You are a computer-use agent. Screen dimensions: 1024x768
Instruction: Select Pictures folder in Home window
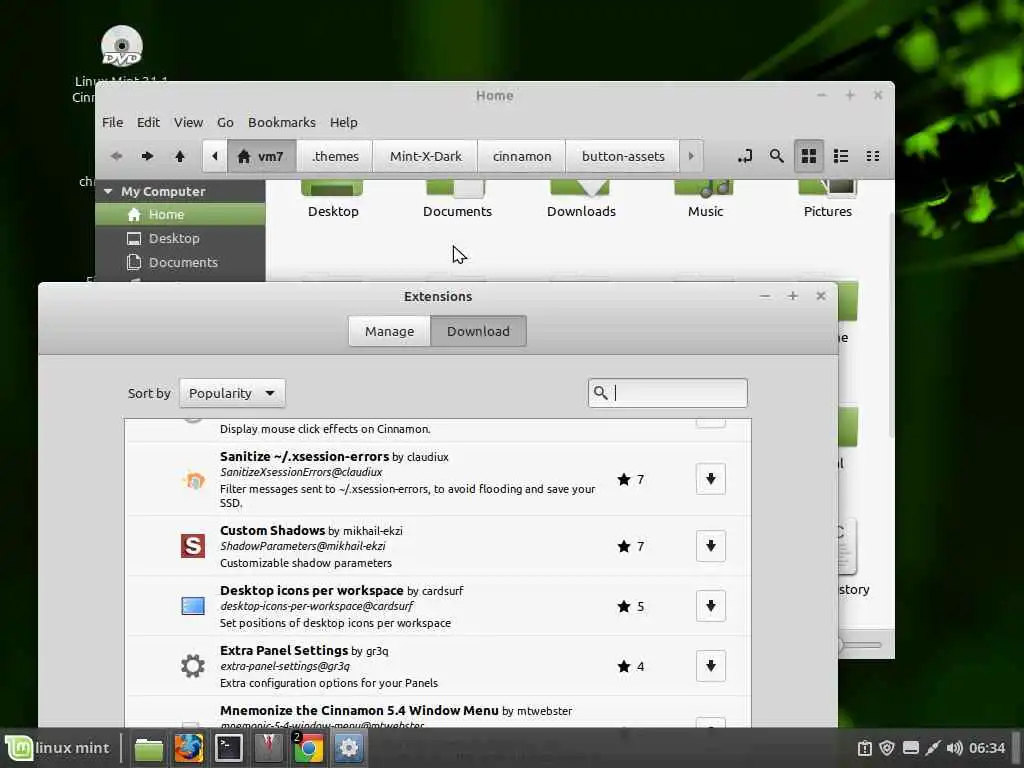[827, 200]
